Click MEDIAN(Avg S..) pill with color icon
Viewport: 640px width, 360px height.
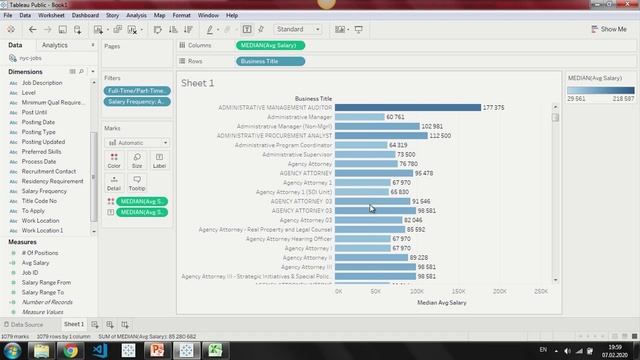coord(142,201)
